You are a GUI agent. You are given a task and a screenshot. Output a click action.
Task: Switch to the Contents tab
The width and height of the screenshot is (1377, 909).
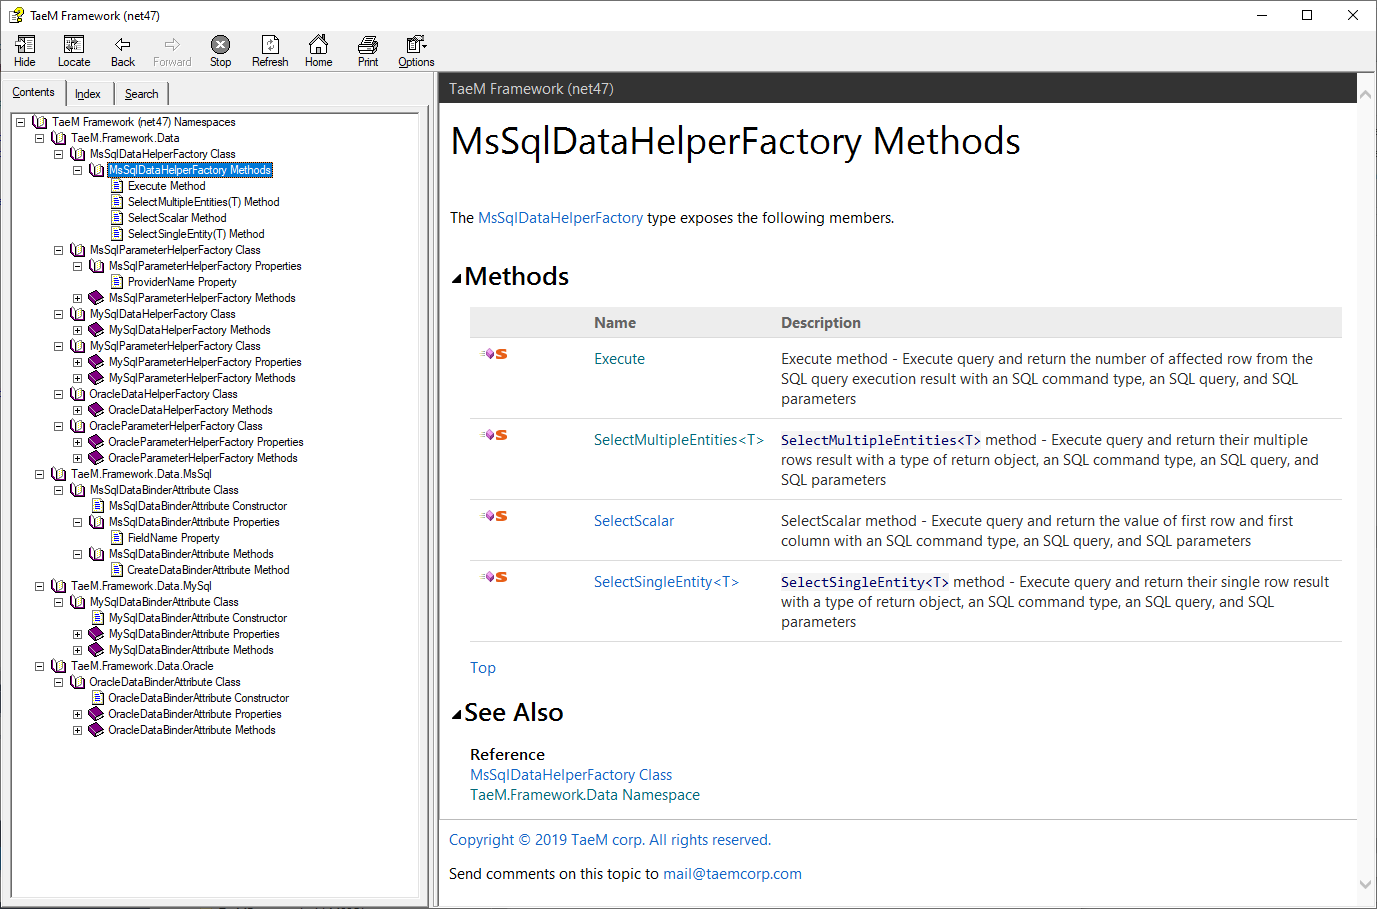coord(33,92)
